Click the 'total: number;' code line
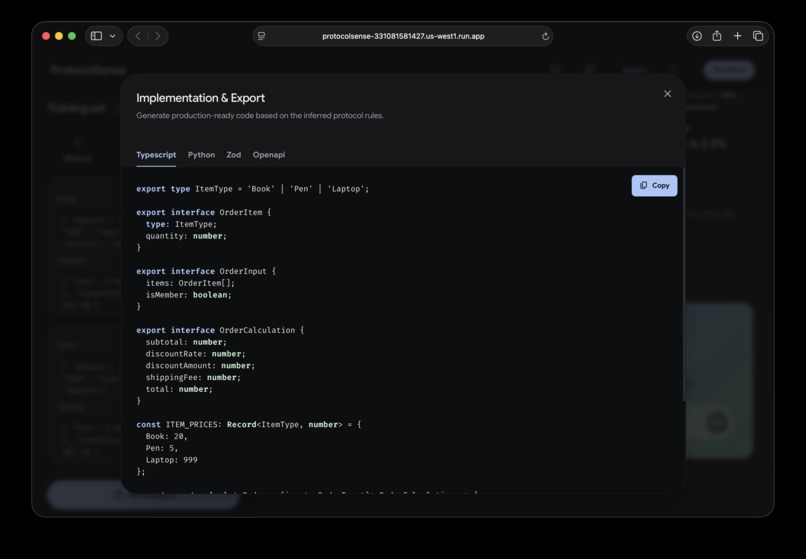This screenshot has height=559, width=806. [x=179, y=389]
